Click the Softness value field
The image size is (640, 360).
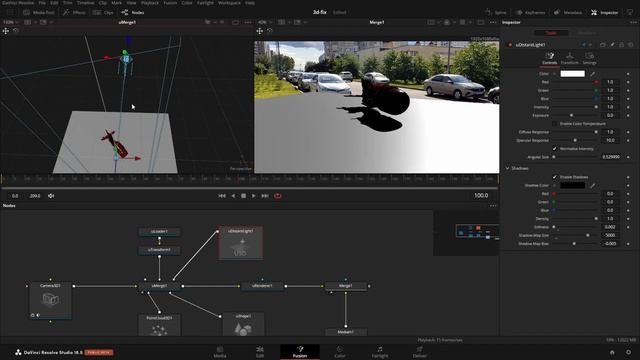[x=611, y=227]
